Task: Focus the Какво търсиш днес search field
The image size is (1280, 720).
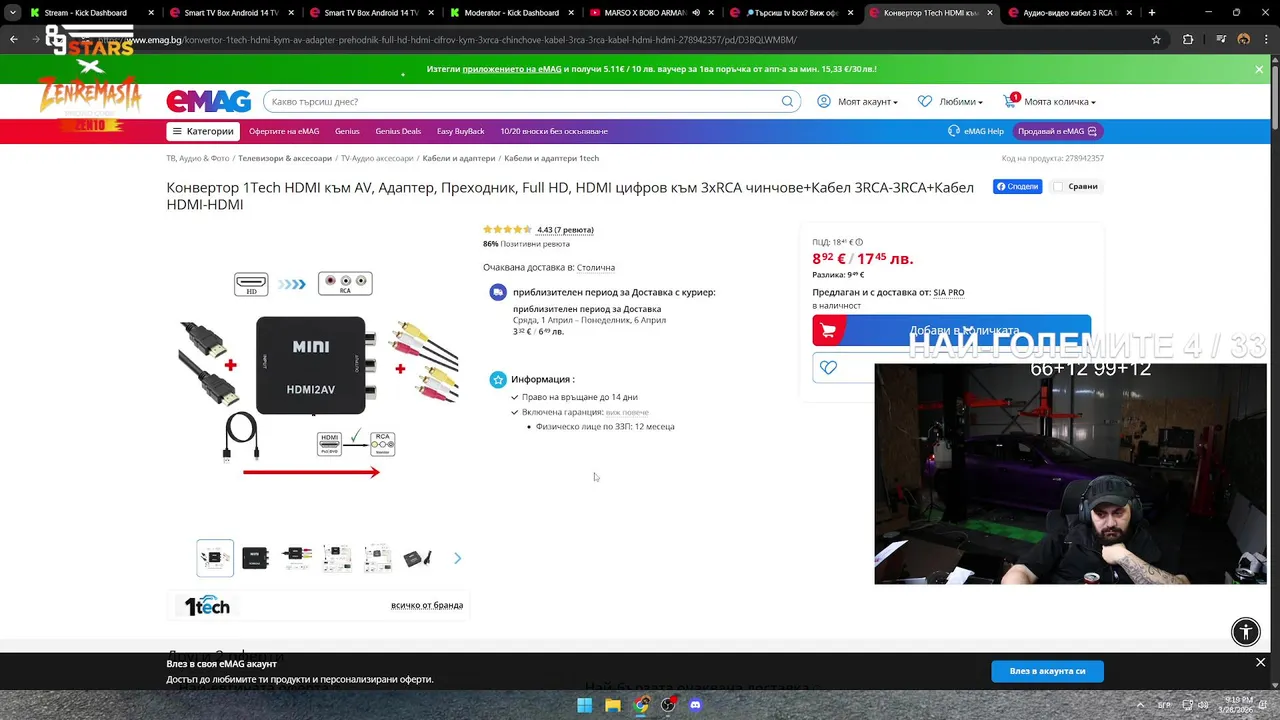Action: [x=525, y=101]
